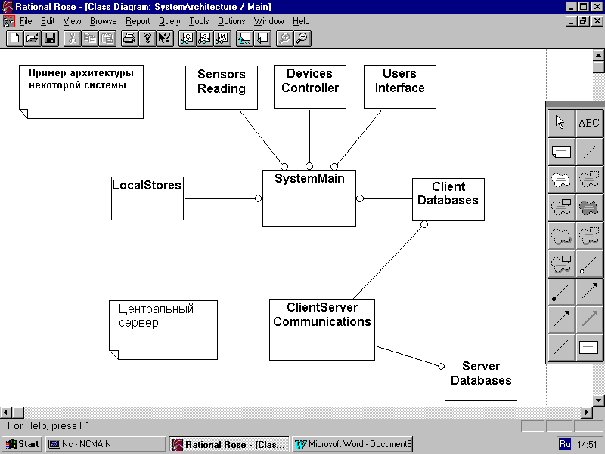Click the Save diskette icon in toolbar
This screenshot has width=605, height=454.
pyautogui.click(x=50, y=38)
